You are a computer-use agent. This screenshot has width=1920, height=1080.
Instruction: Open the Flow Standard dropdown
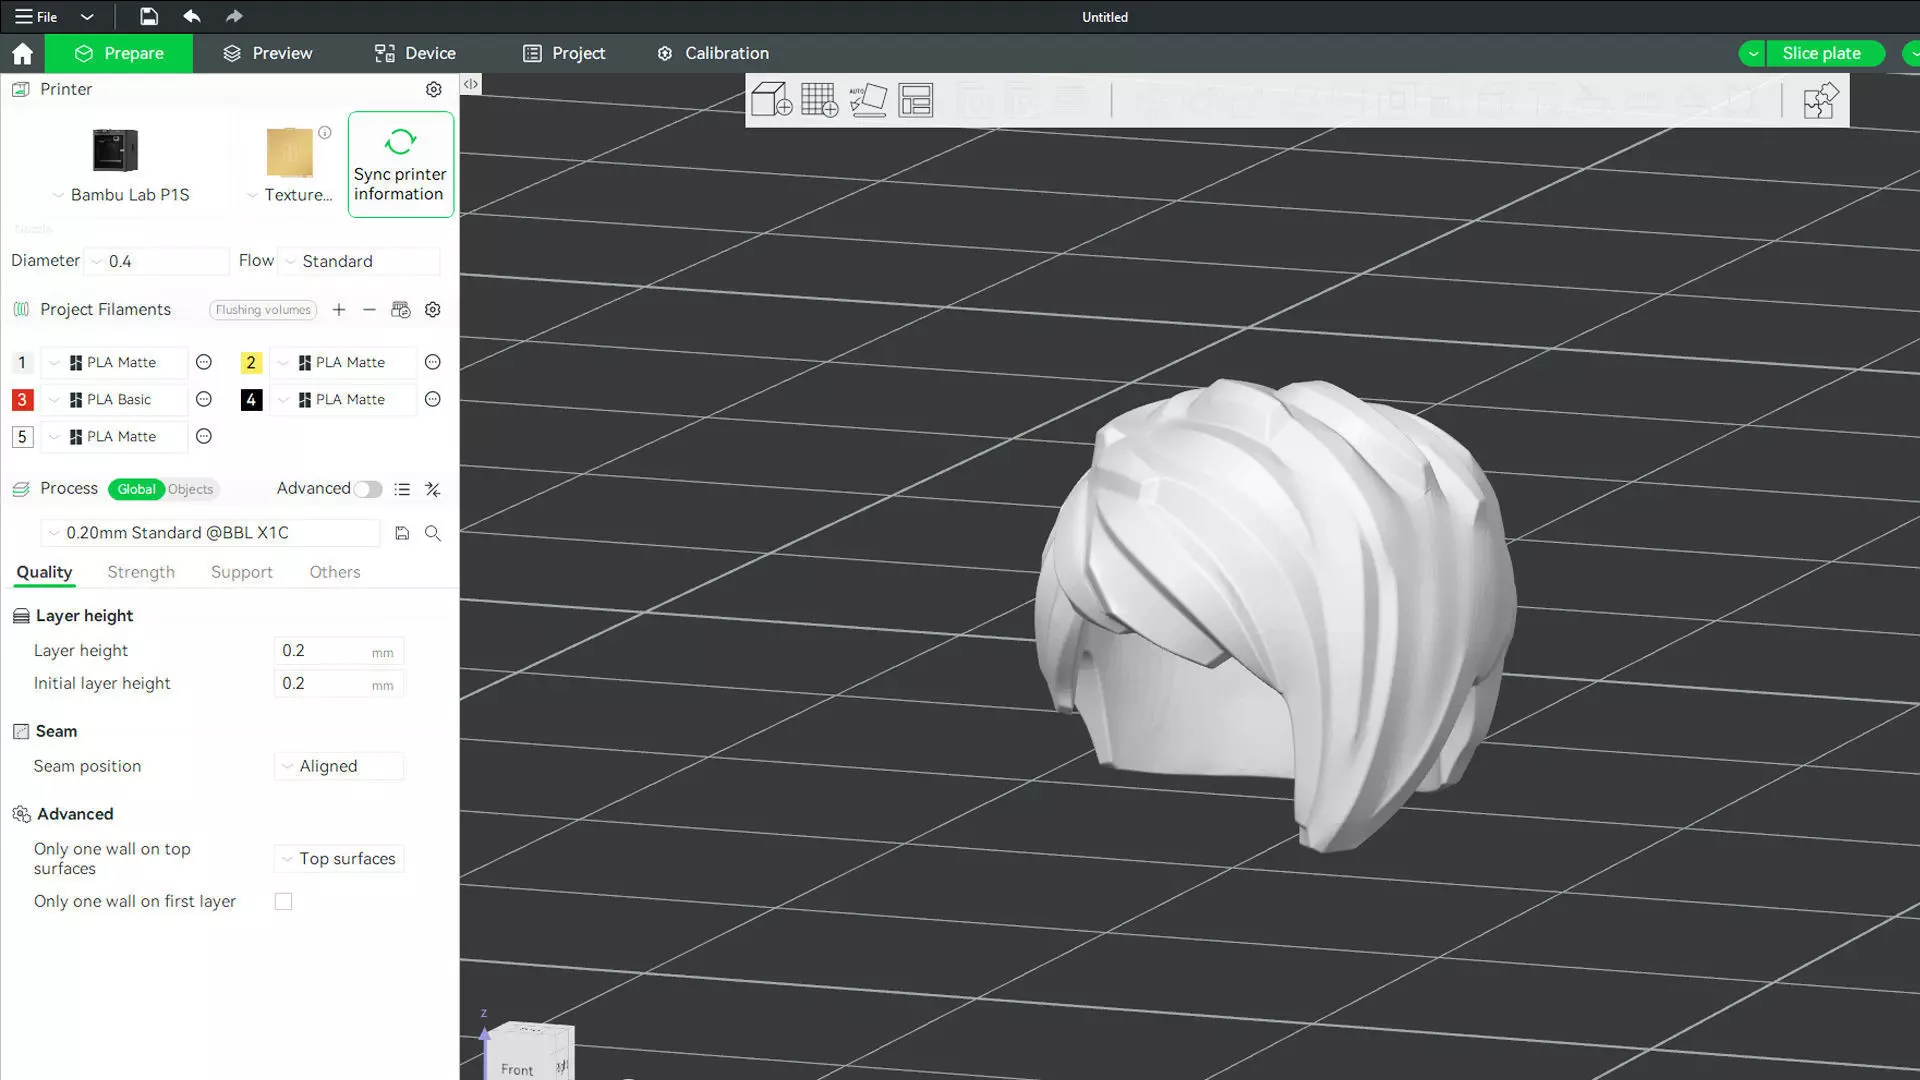[x=359, y=261]
